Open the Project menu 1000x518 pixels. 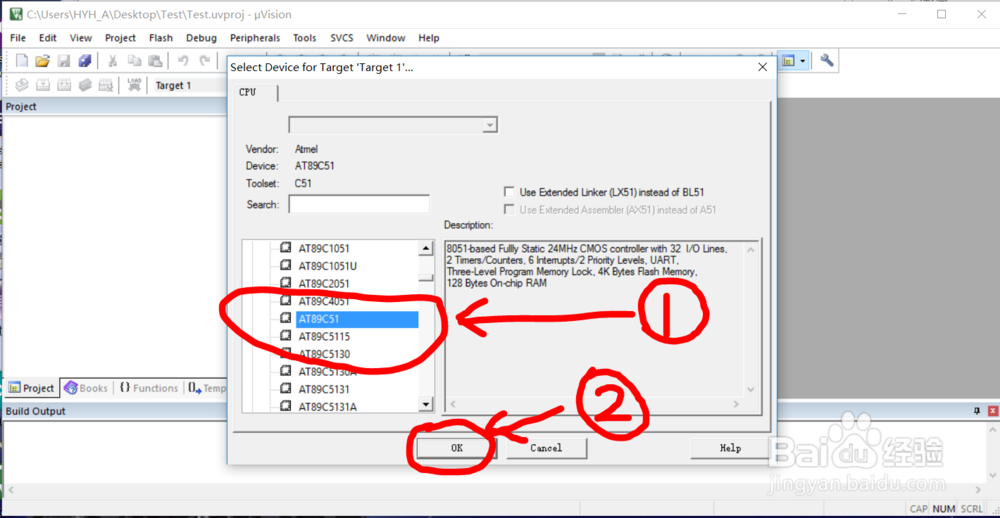click(x=121, y=38)
